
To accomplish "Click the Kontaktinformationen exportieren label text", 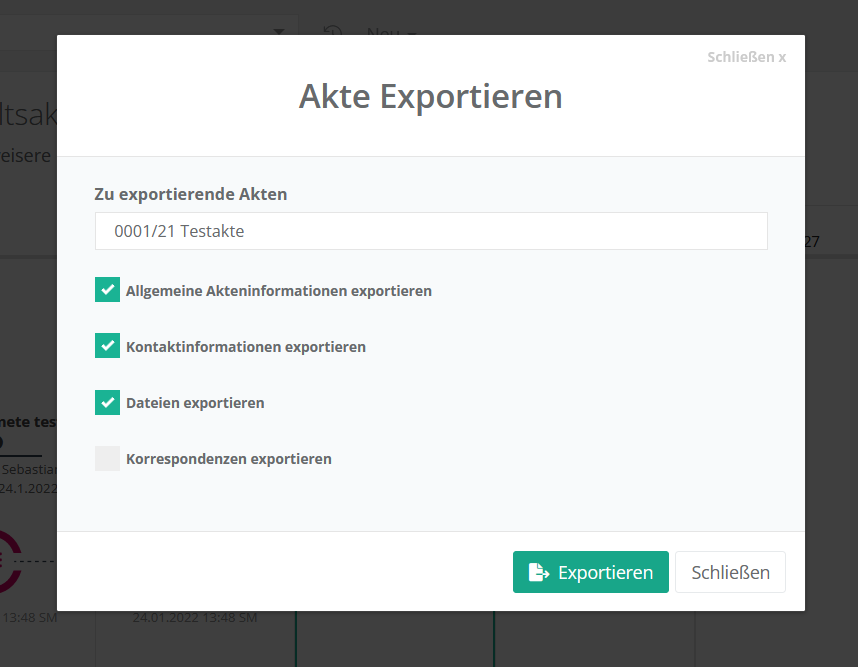I will coord(246,347).
